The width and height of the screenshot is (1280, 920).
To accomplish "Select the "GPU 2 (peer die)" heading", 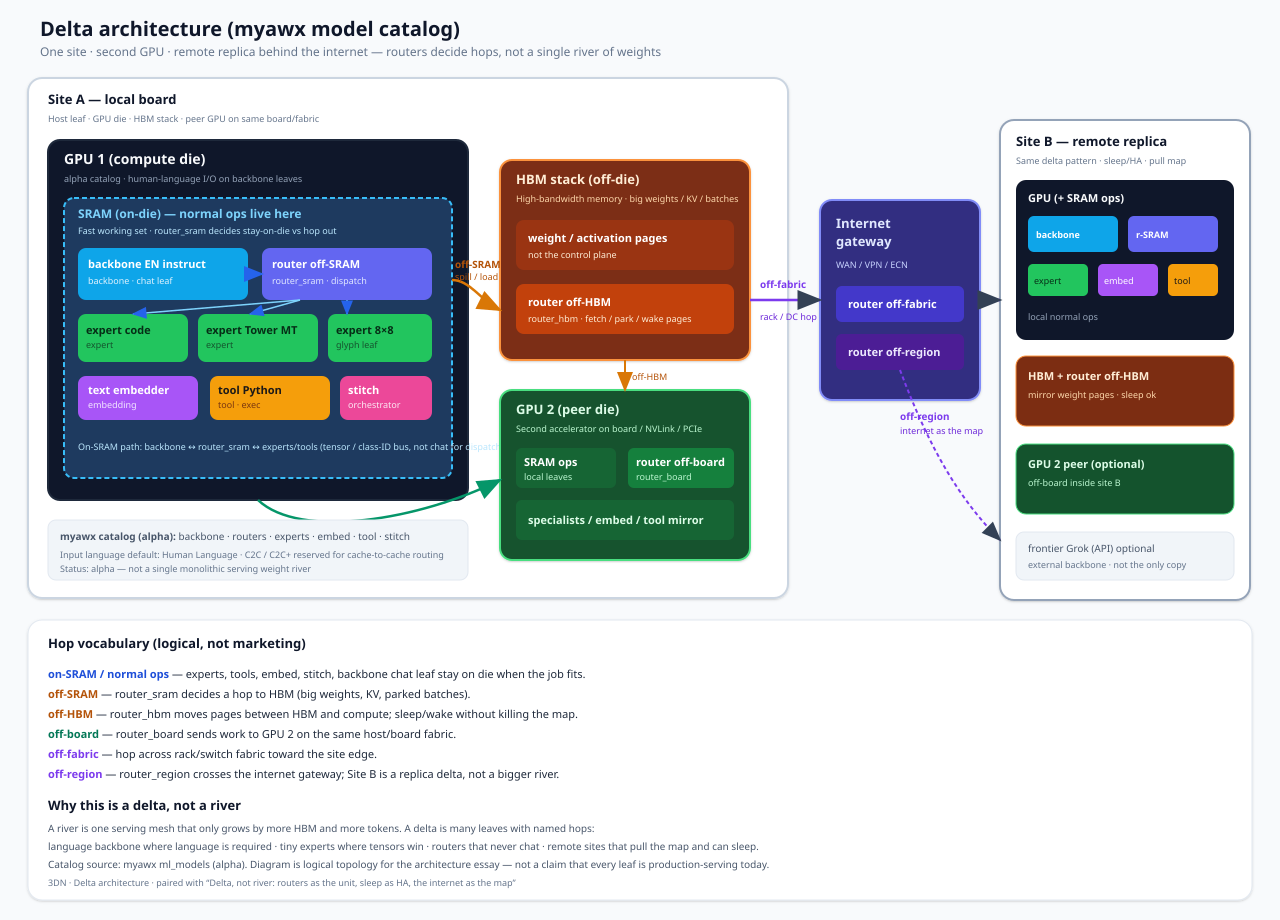I will tap(568, 409).
